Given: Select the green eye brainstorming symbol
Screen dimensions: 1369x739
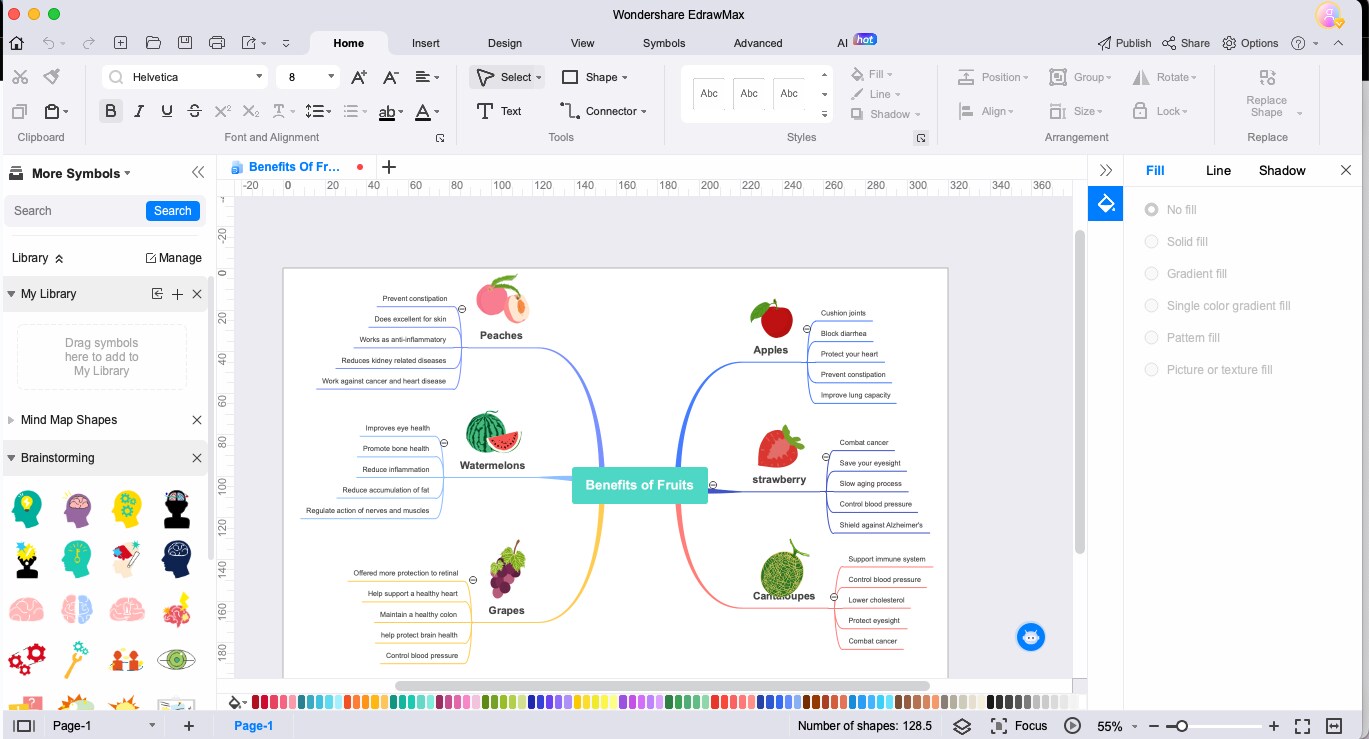Looking at the screenshot, I should (177, 659).
